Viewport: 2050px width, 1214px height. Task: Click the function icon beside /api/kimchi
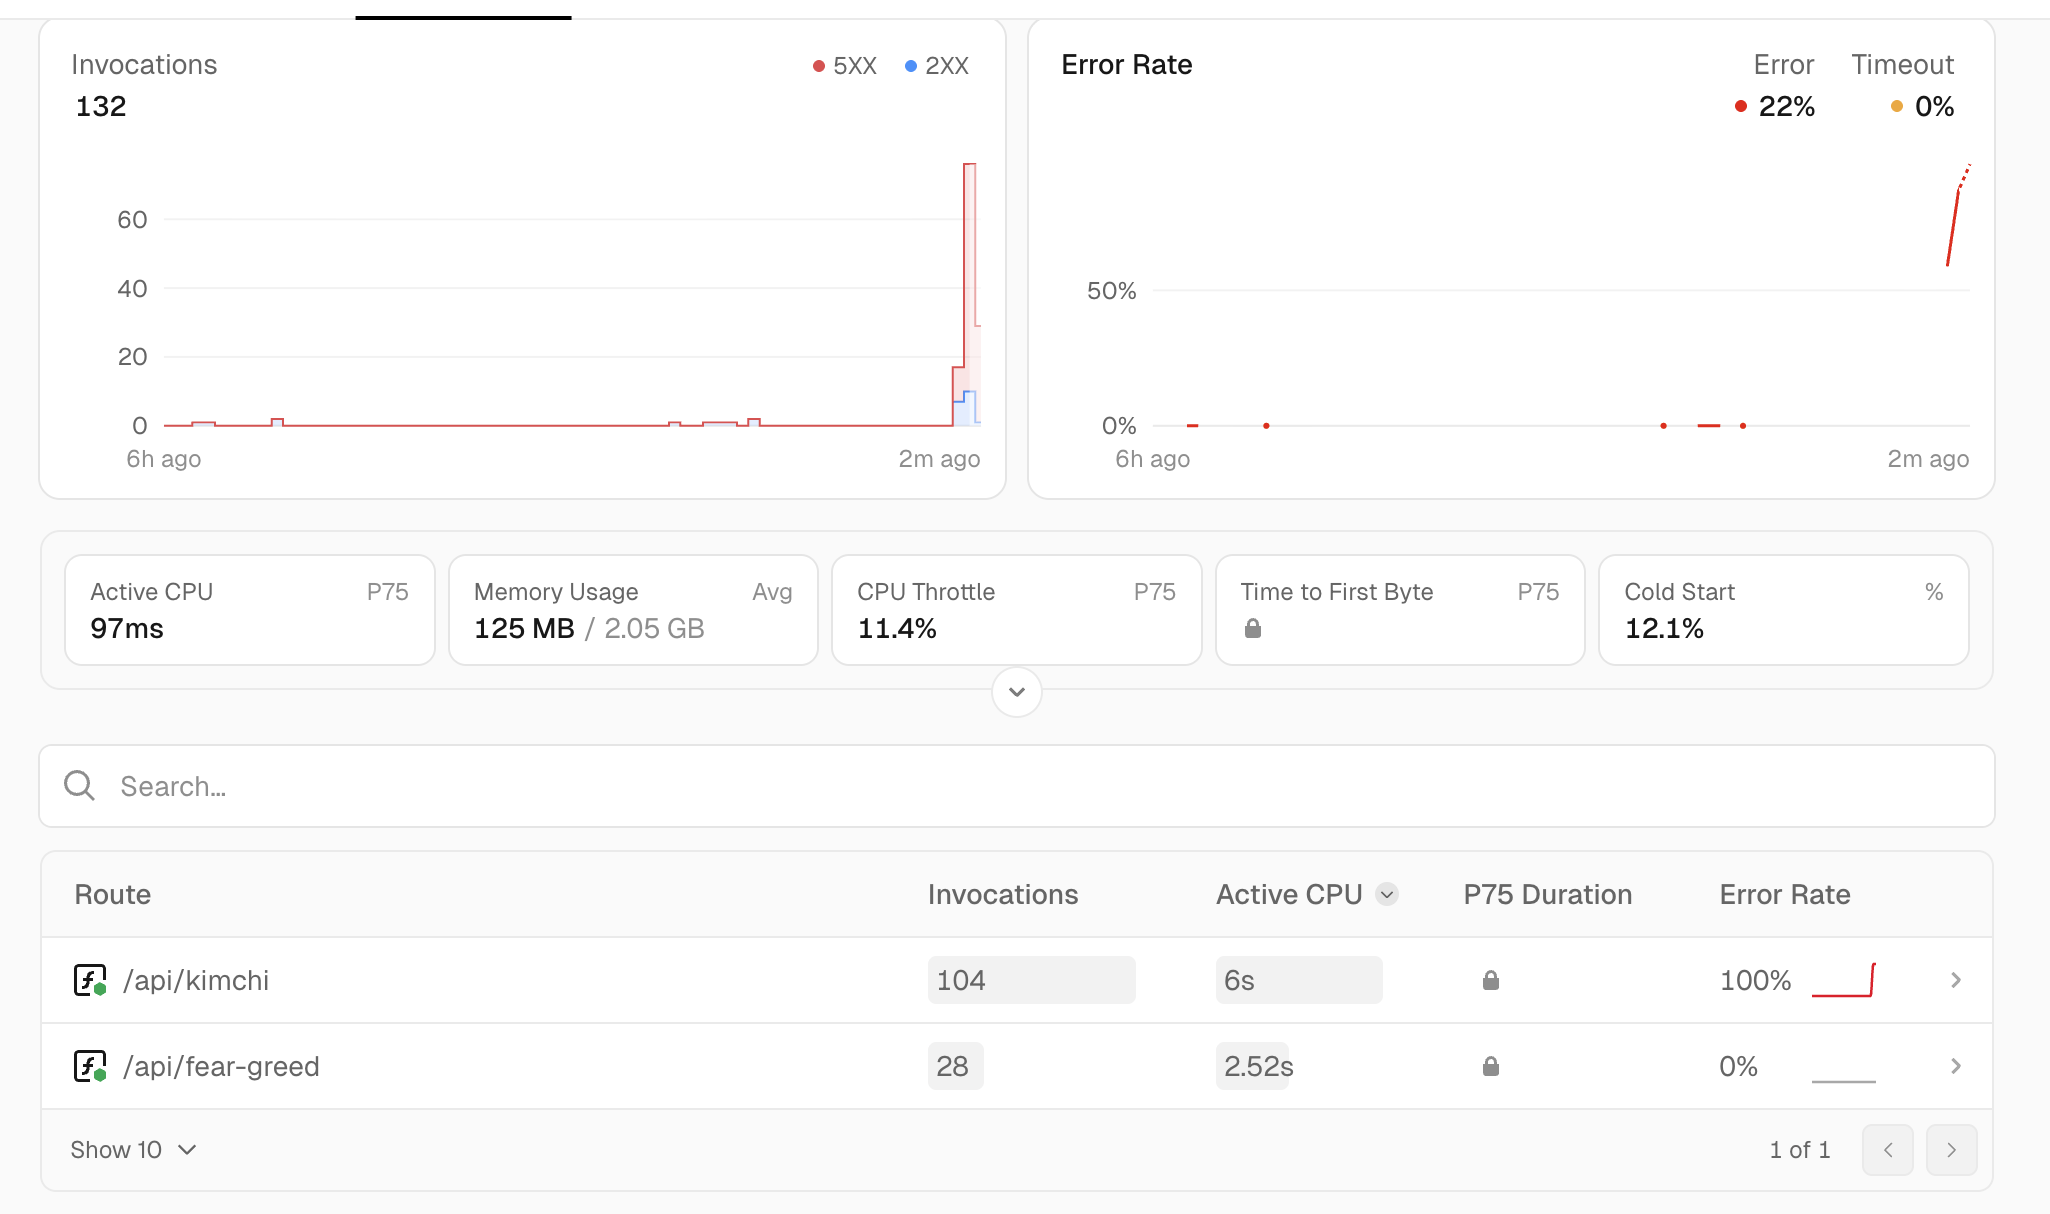pos(89,980)
